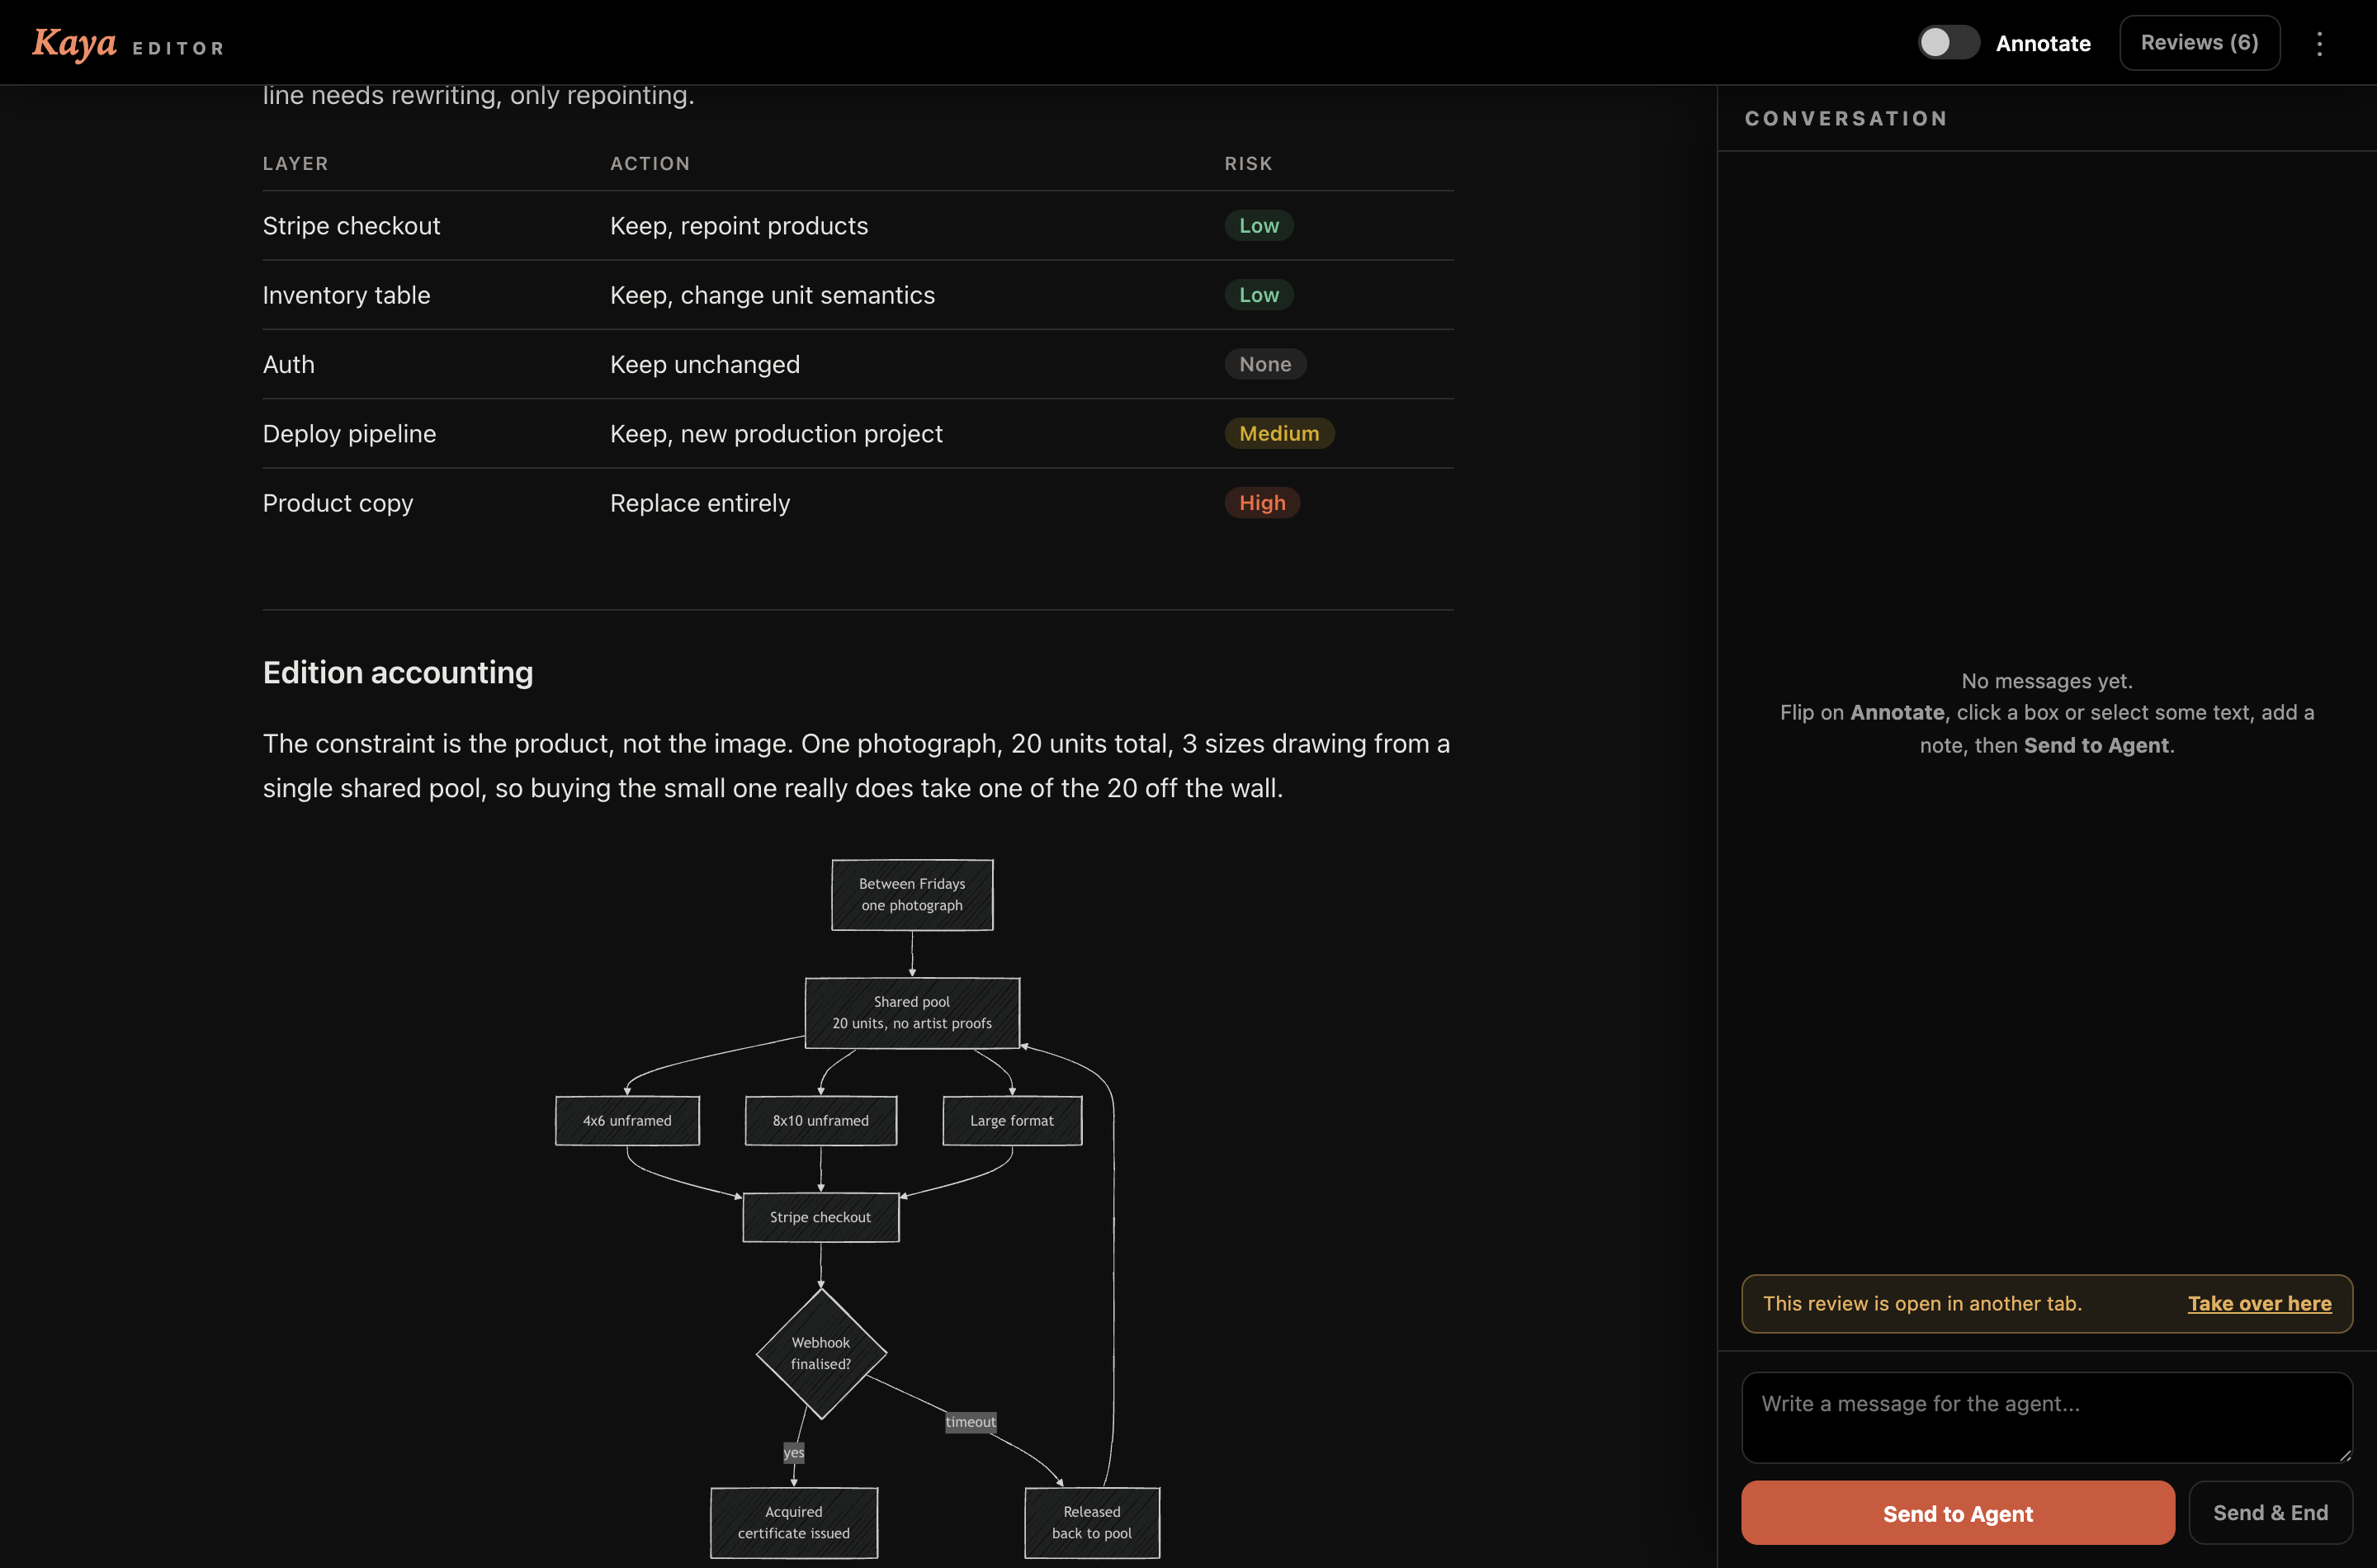Screen dimensions: 2377x1568
Task: Click the LAYER column header
Action: pos(295,163)
